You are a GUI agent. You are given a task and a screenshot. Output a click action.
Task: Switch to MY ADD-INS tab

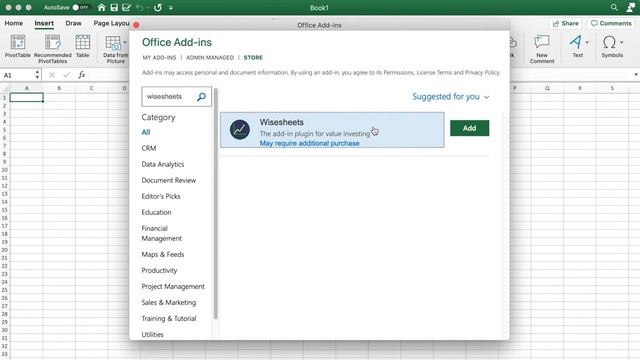[x=159, y=58]
